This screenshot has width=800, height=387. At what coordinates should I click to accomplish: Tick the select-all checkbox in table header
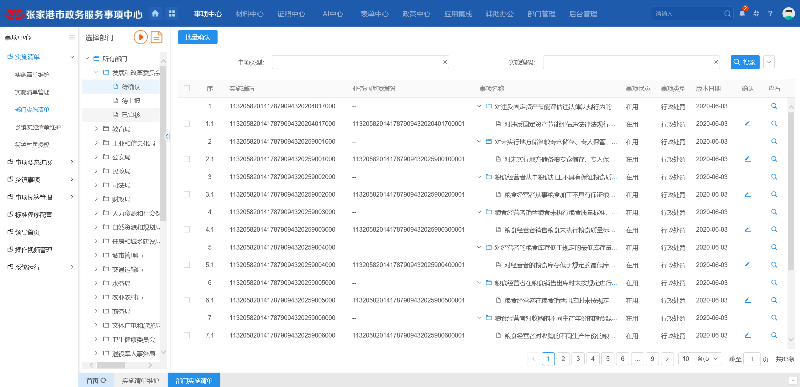(187, 88)
